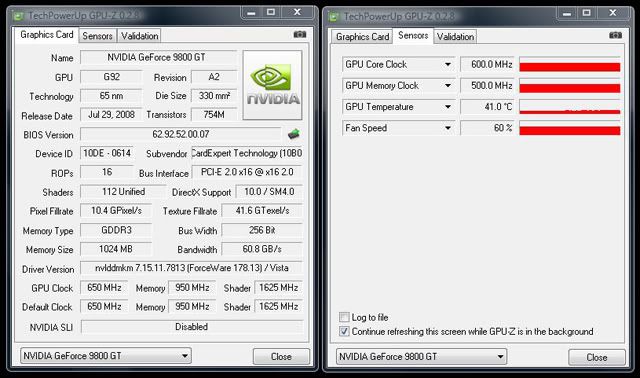Click the Device ID field 10DE - 0614
This screenshot has width=640, height=378.
107,153
